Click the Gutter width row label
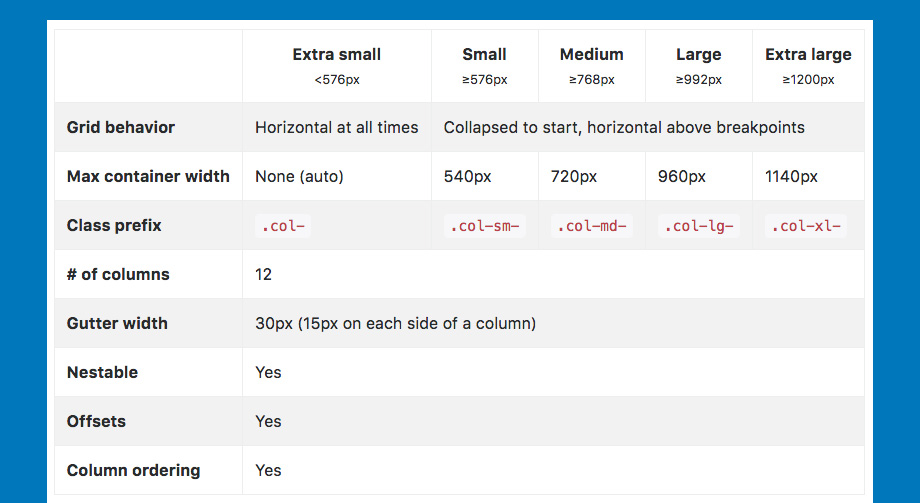 [x=117, y=323]
